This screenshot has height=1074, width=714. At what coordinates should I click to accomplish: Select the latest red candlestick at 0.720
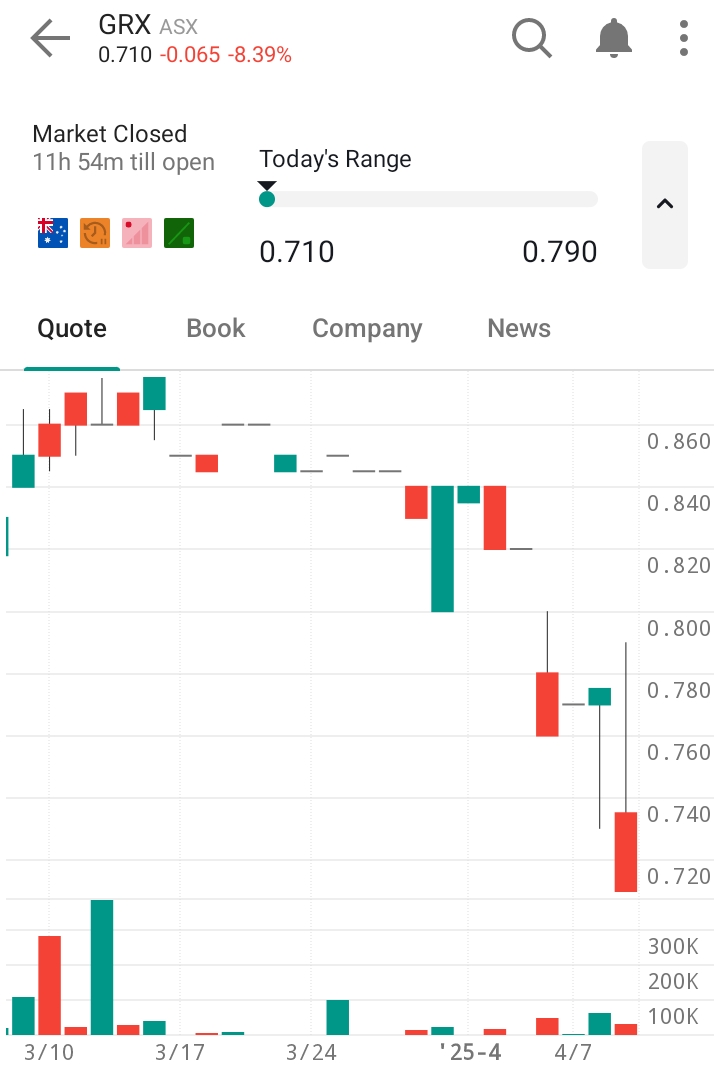(626, 851)
